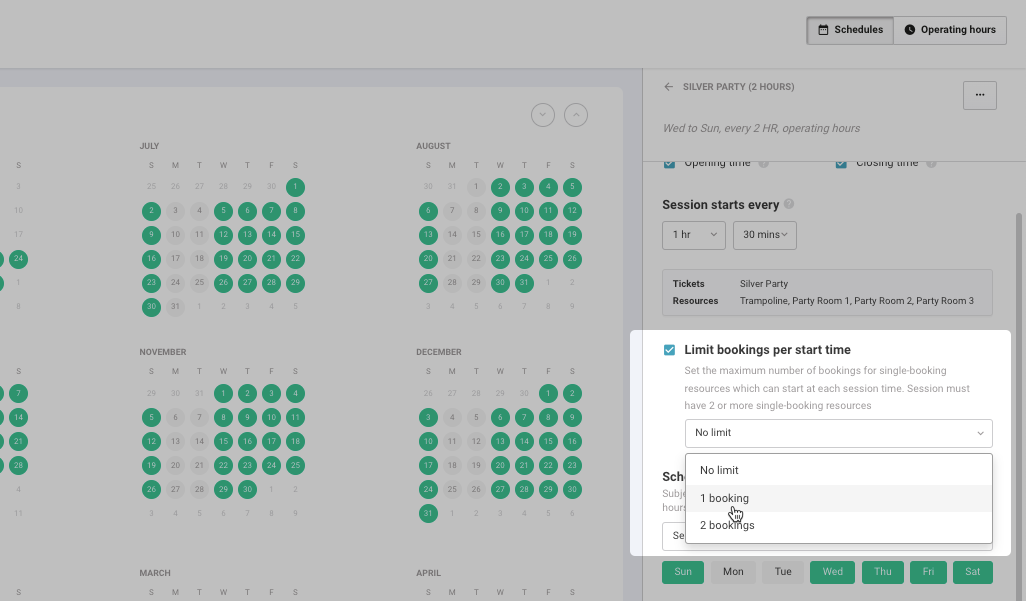The height and width of the screenshot is (601, 1026).
Task: Select December 25 greyed date
Action: tap(452, 489)
